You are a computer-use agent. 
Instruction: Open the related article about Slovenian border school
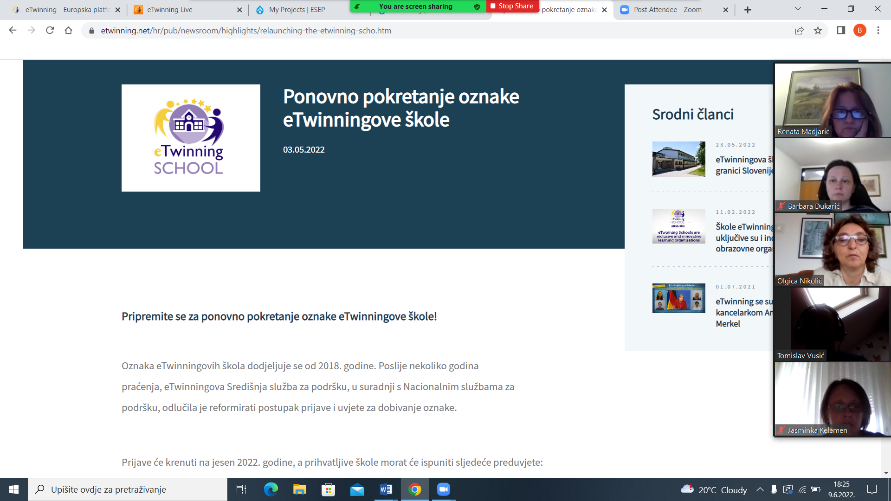(744, 165)
